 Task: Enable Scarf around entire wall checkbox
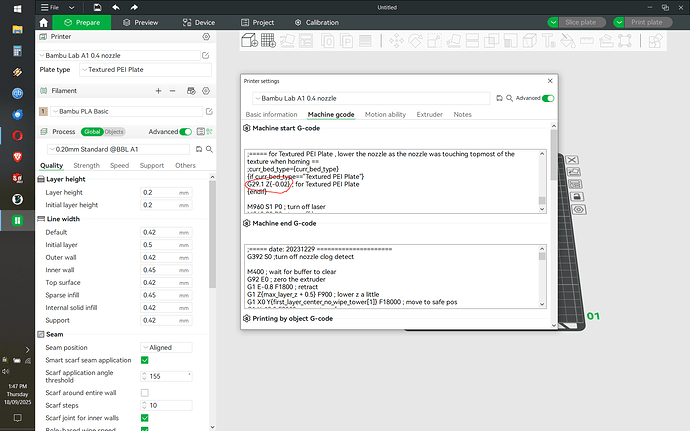[x=144, y=392]
